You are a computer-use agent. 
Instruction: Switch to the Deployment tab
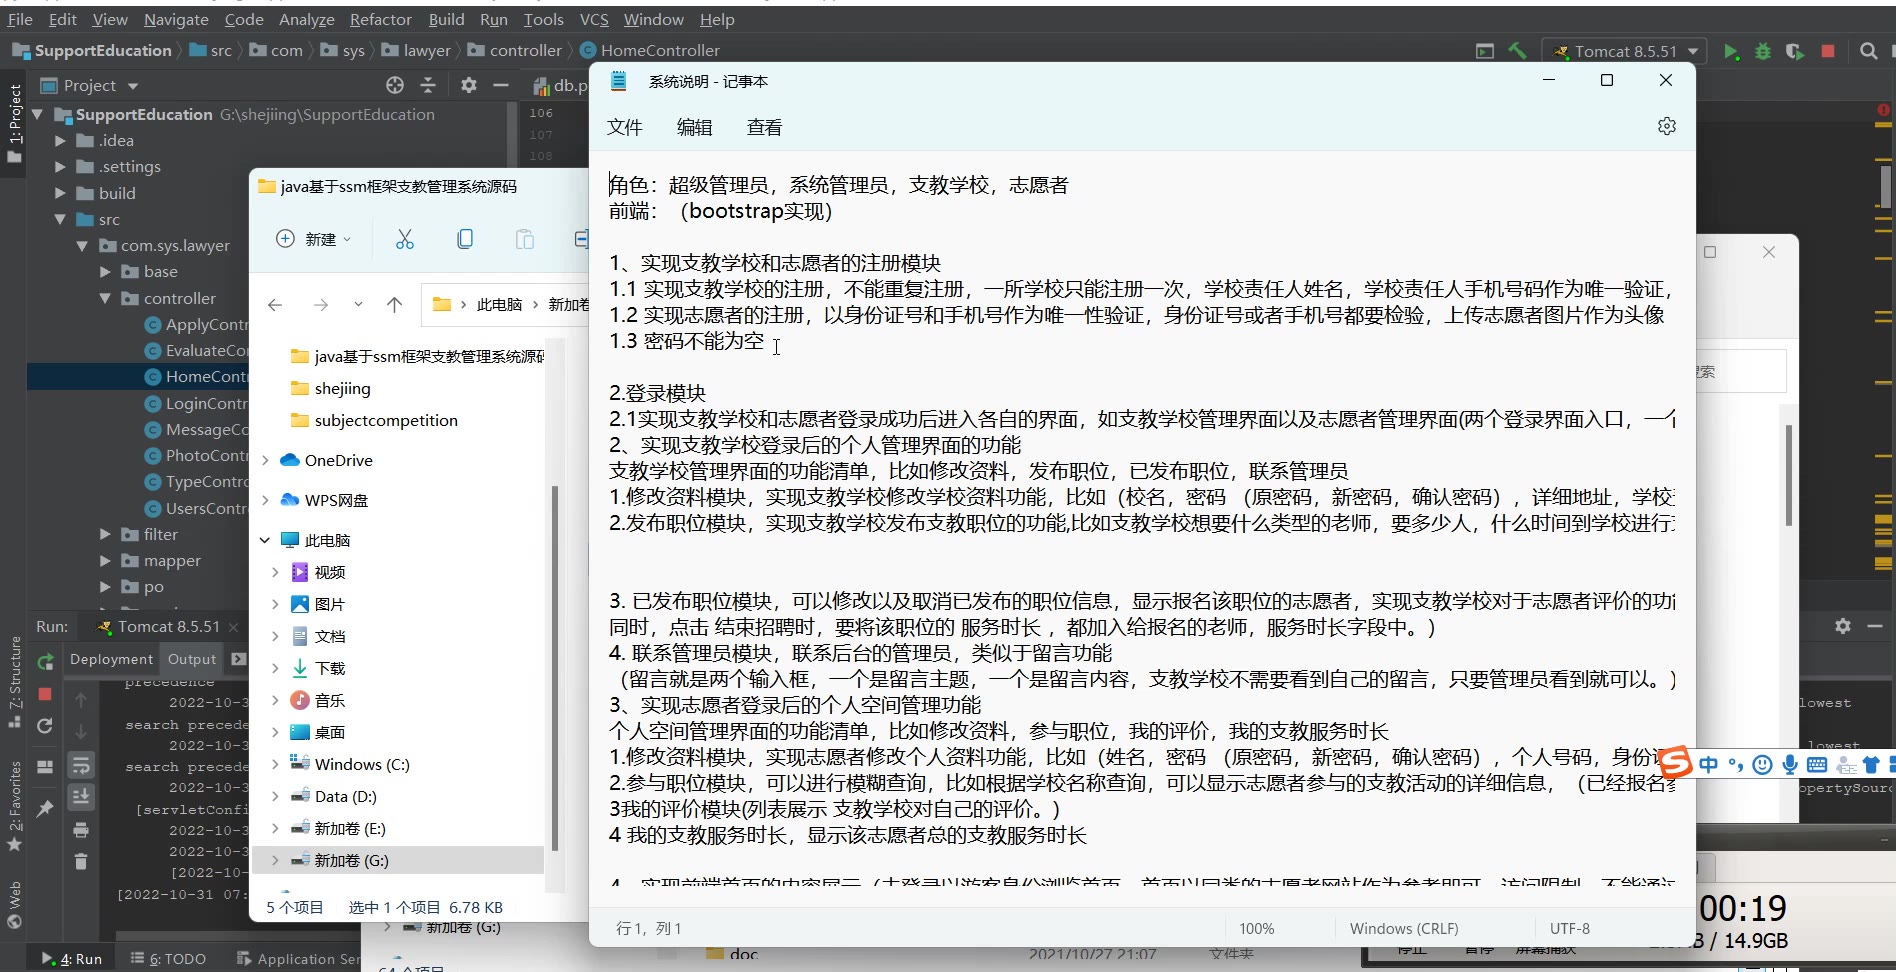coord(111,659)
